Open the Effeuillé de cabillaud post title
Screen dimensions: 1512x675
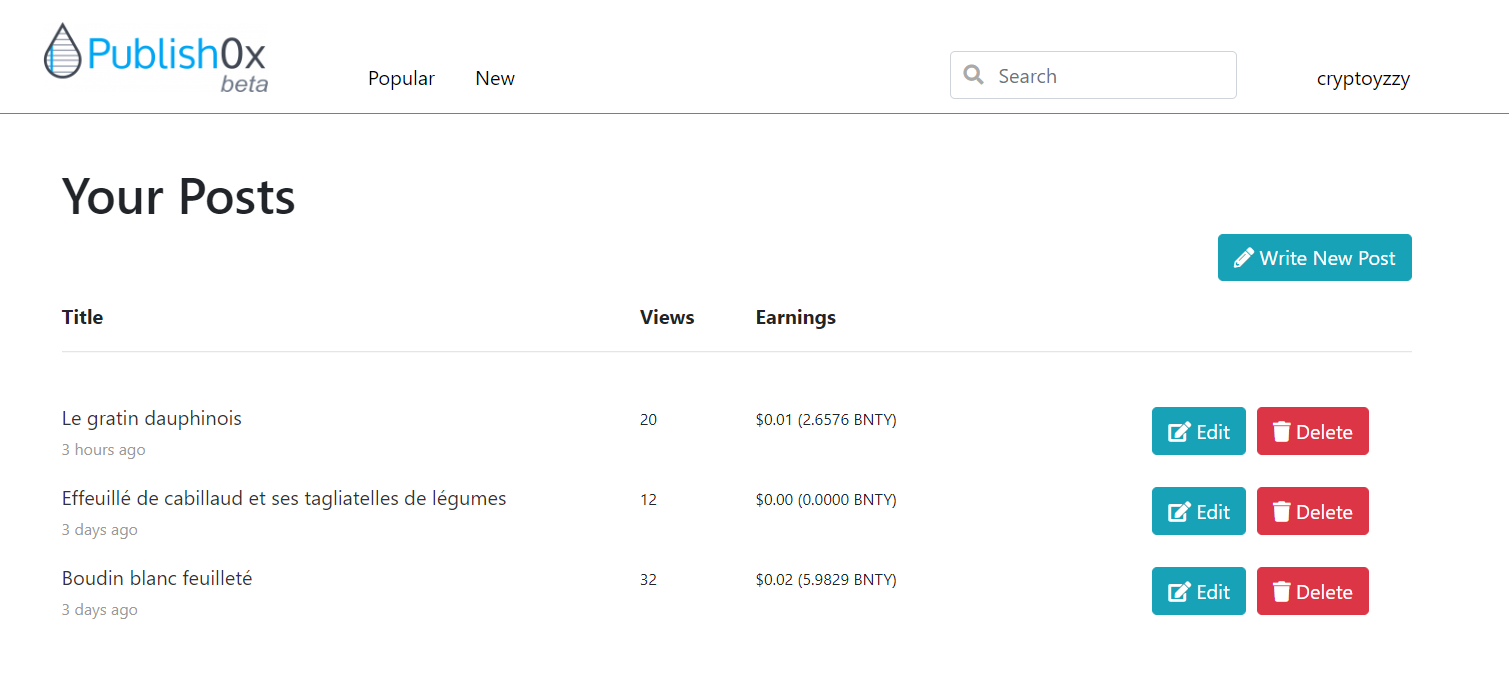[x=284, y=498]
